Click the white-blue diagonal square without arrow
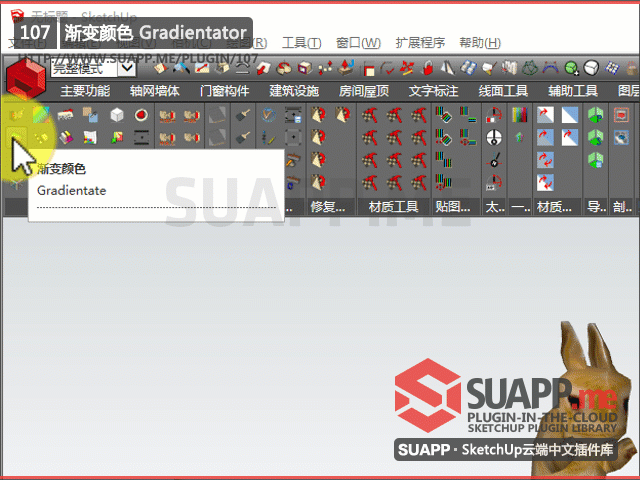Viewport: 640px width, 480px height. tap(569, 115)
